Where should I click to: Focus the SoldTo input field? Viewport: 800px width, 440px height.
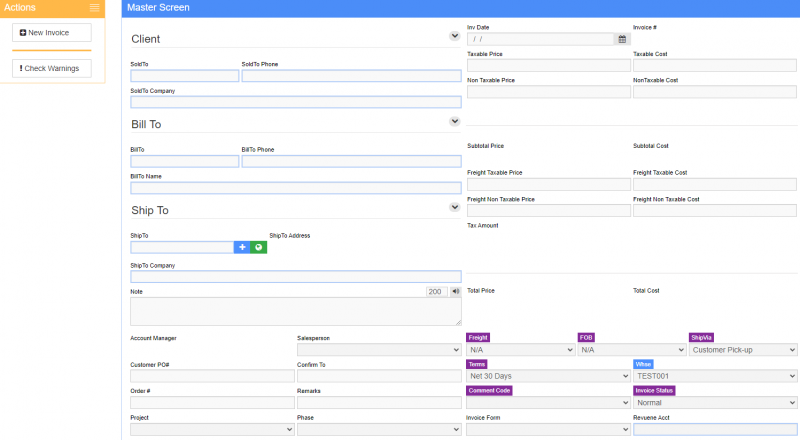click(185, 76)
